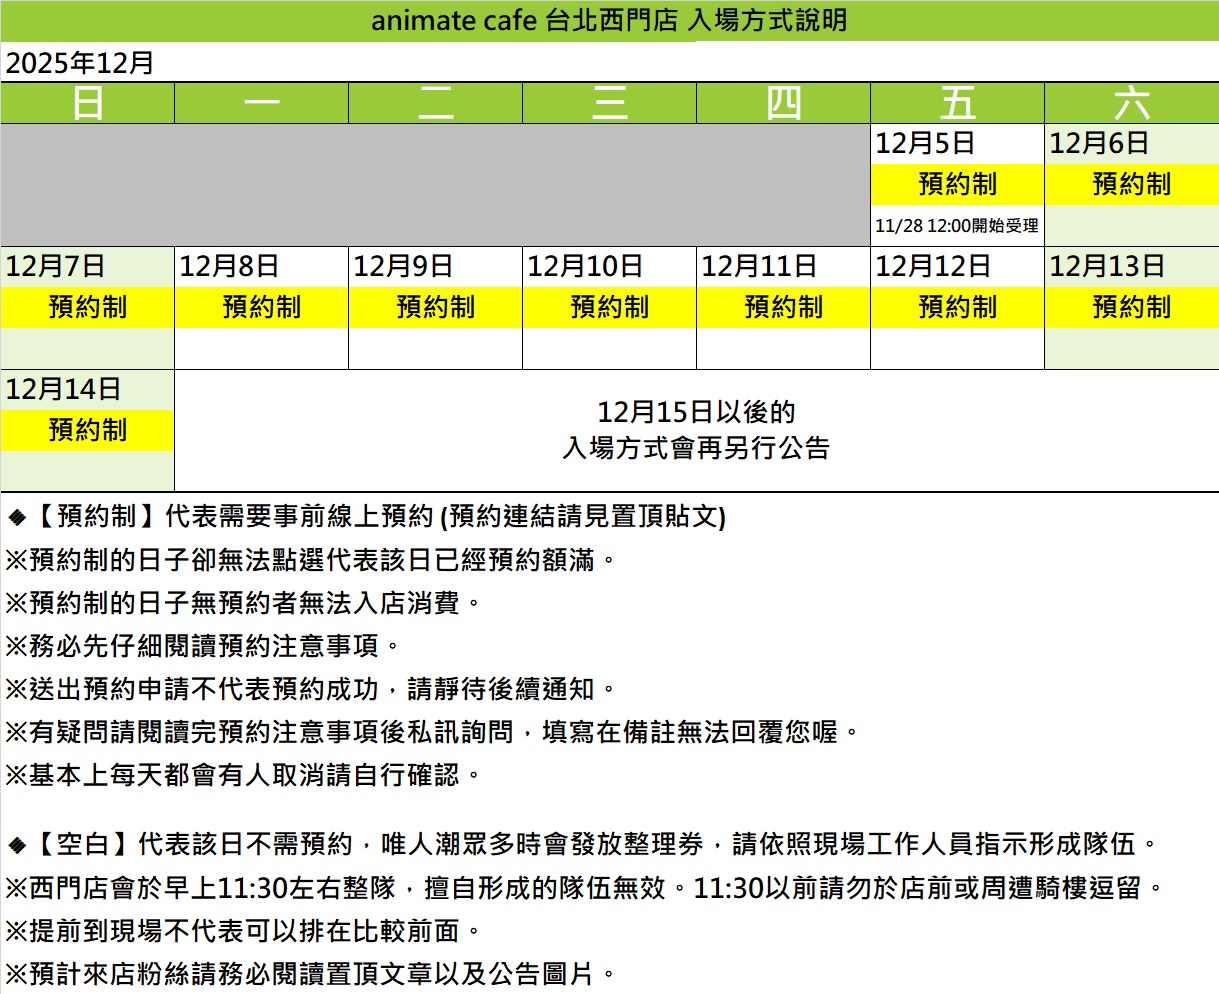Screen dimensions: 1219x994
Task: Click the '【預約制】代表需要事前線上預約' line
Action: 365,517
